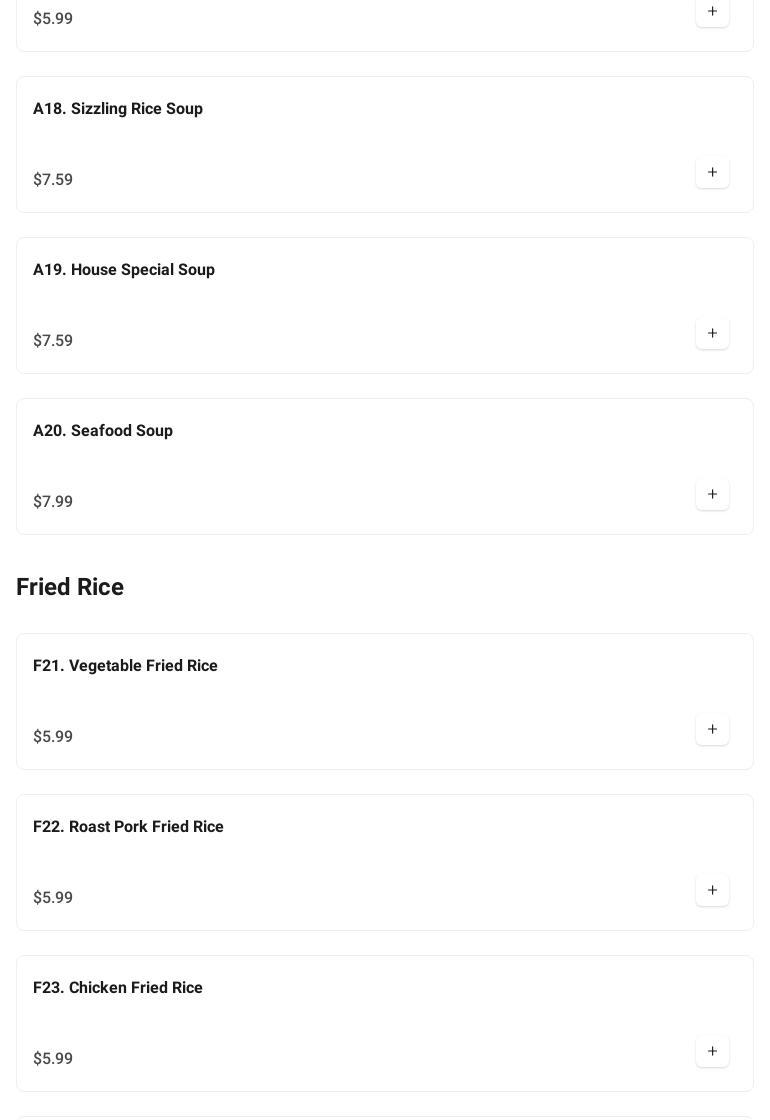770x1120 pixels.
Task: Click the Fried Rice section heading
Action: 70,587
